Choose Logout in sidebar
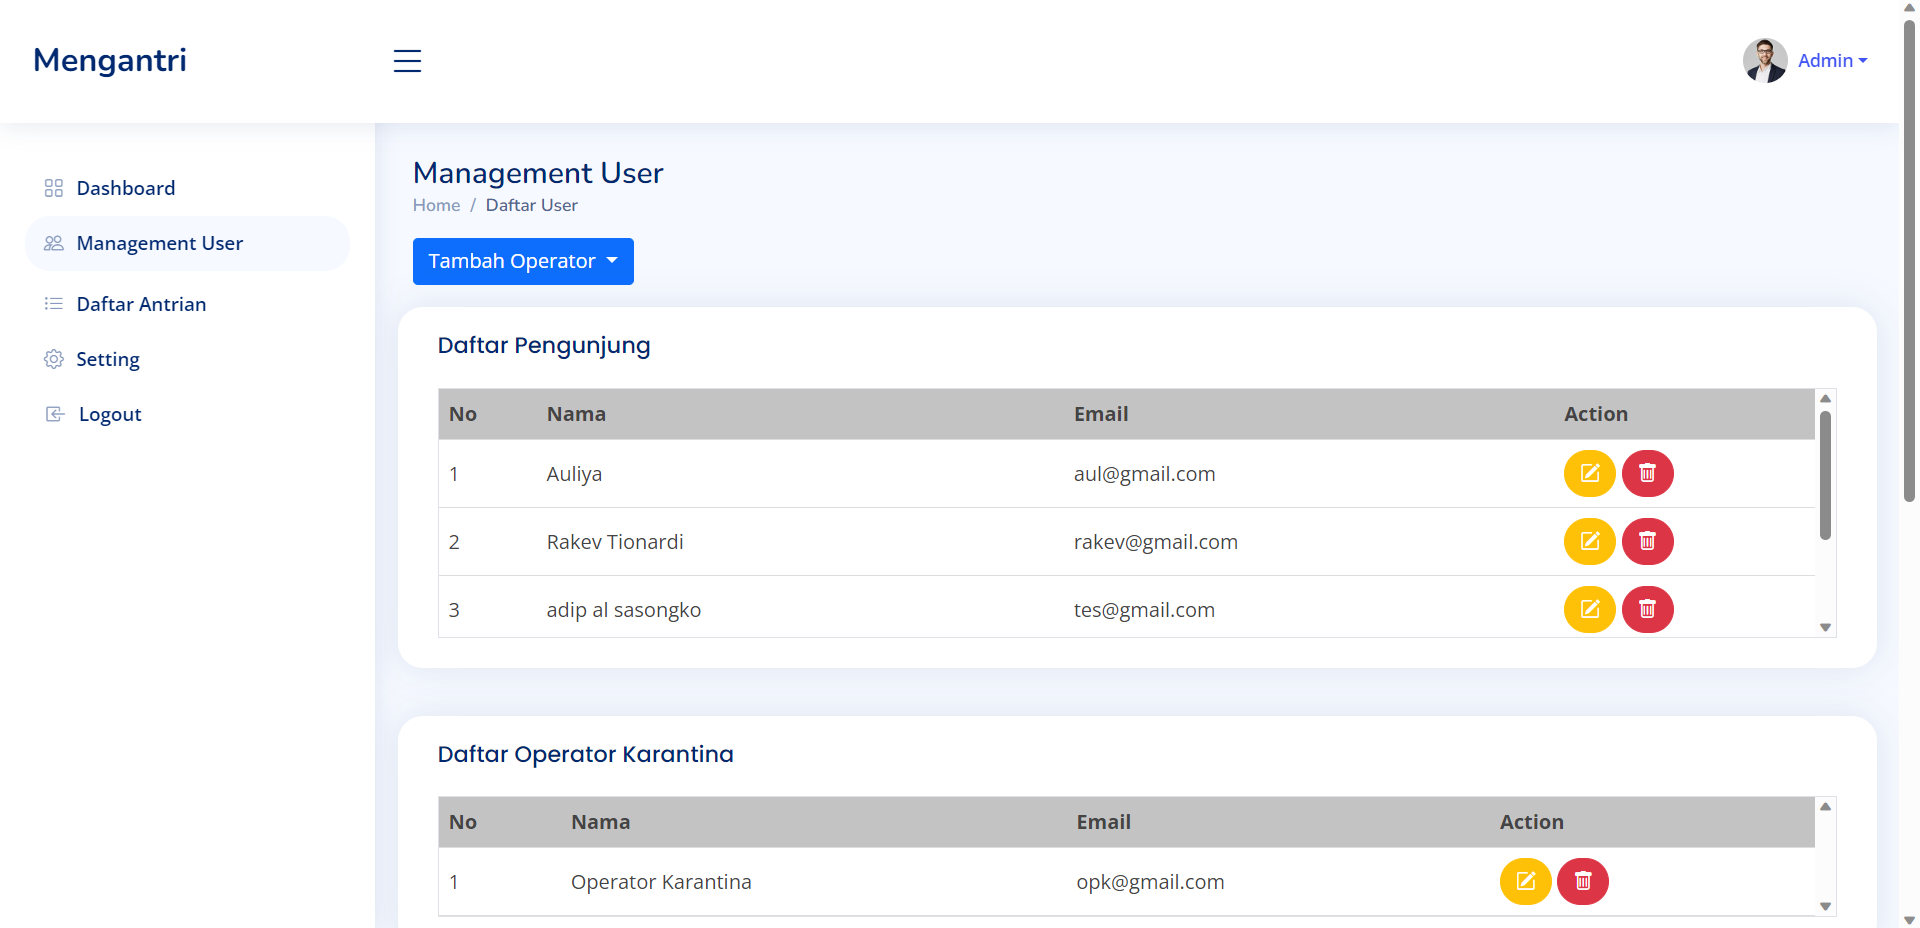This screenshot has height=928, width=1920. [187, 414]
